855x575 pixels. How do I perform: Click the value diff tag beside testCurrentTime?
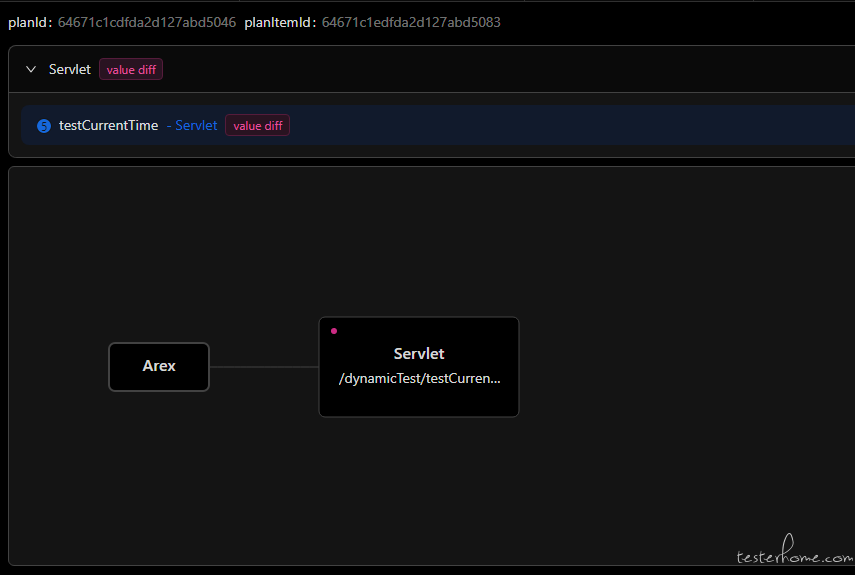pyautogui.click(x=257, y=125)
